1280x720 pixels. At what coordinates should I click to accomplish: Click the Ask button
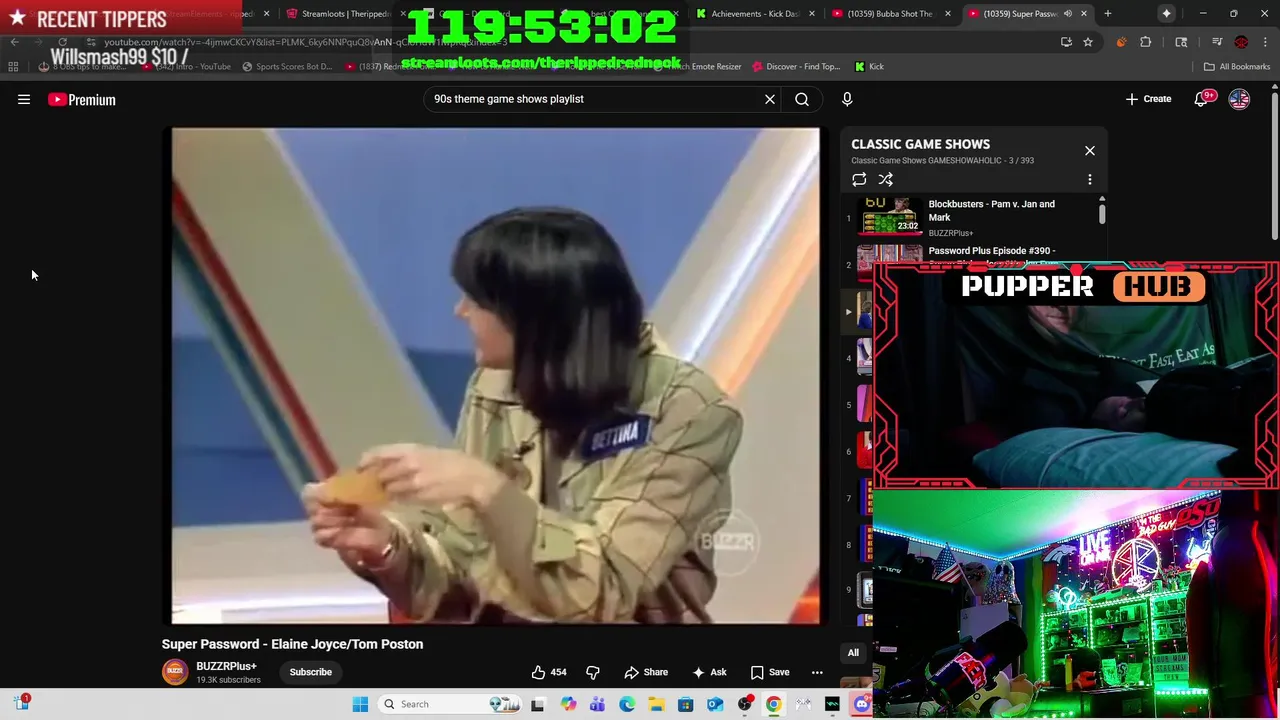(709, 672)
